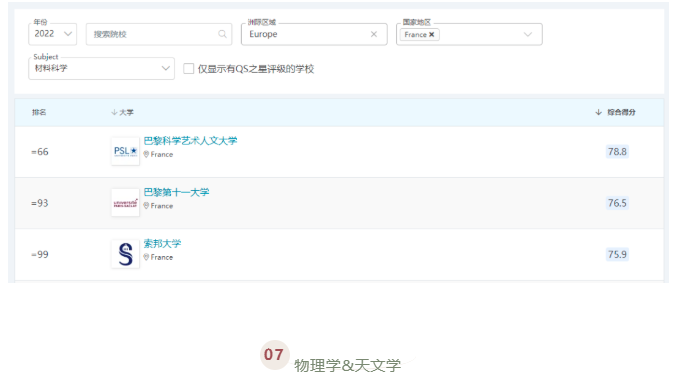This screenshot has width=683, height=376.
Task: Open the 巴黎科学艺术人文大学 link
Action: (190, 141)
